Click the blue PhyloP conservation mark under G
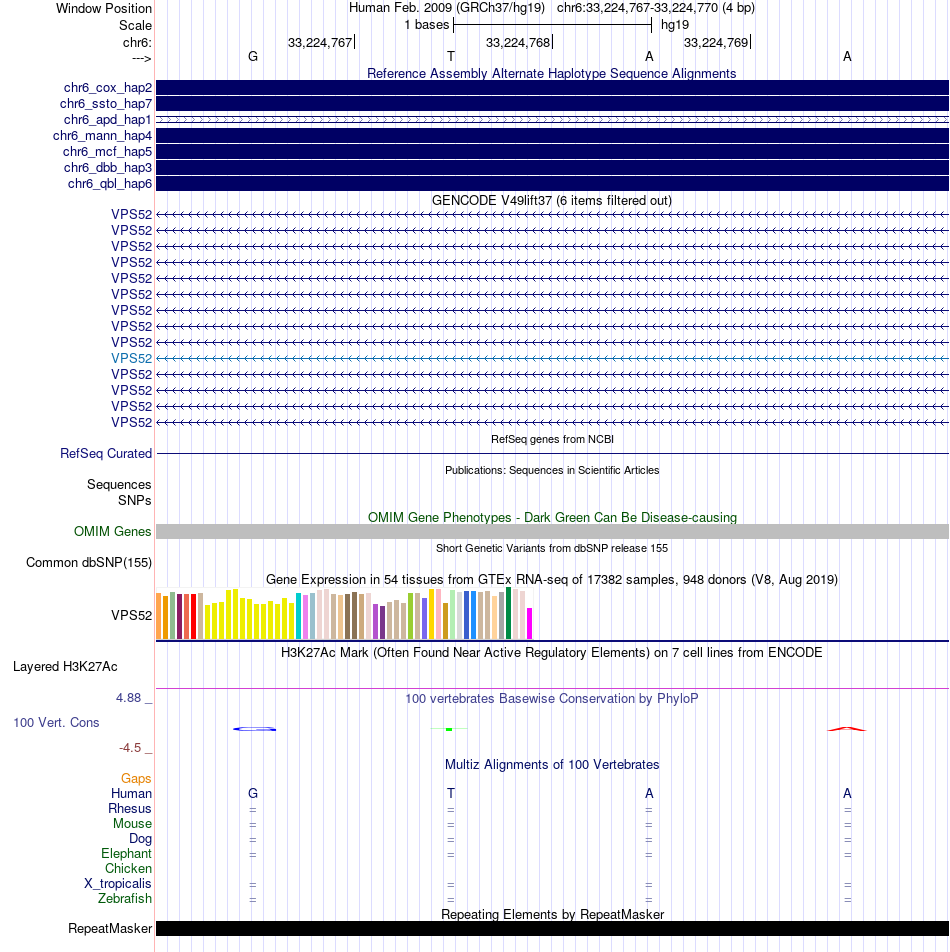 254,729
